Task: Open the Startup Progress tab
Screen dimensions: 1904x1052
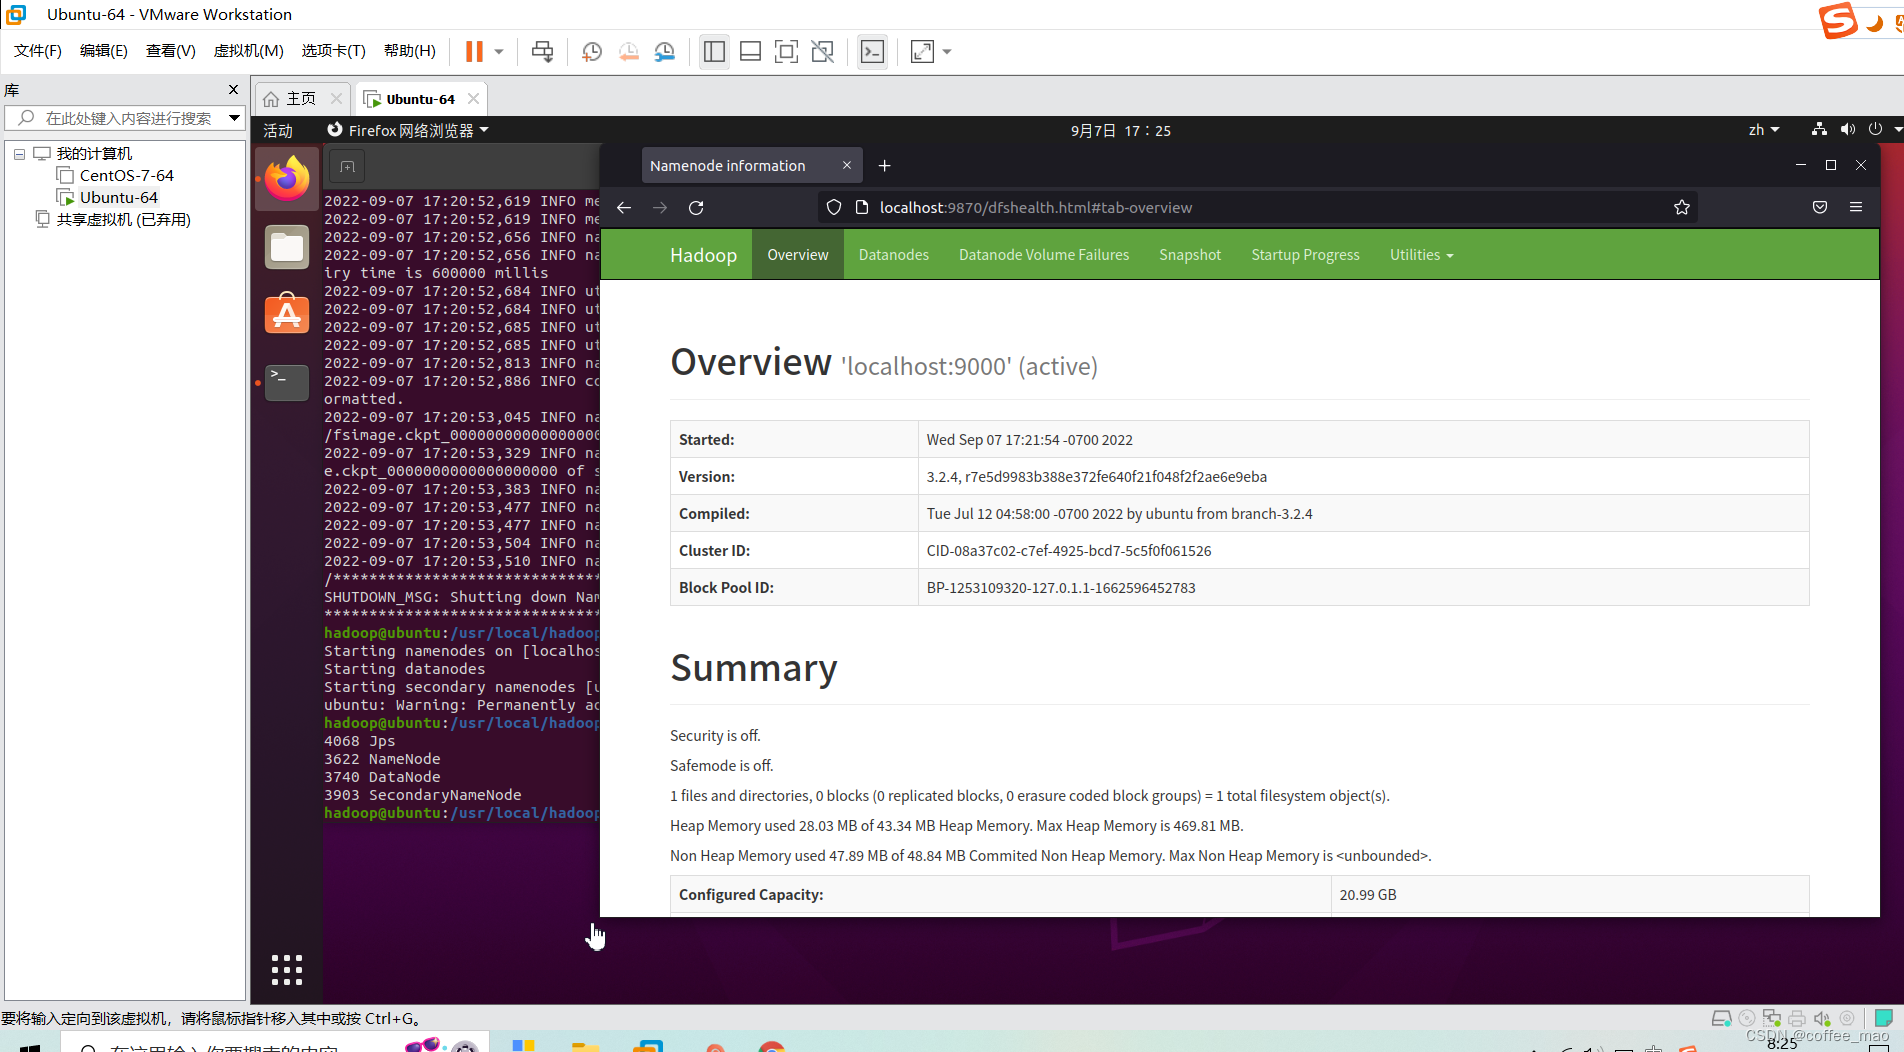Action: click(x=1305, y=255)
